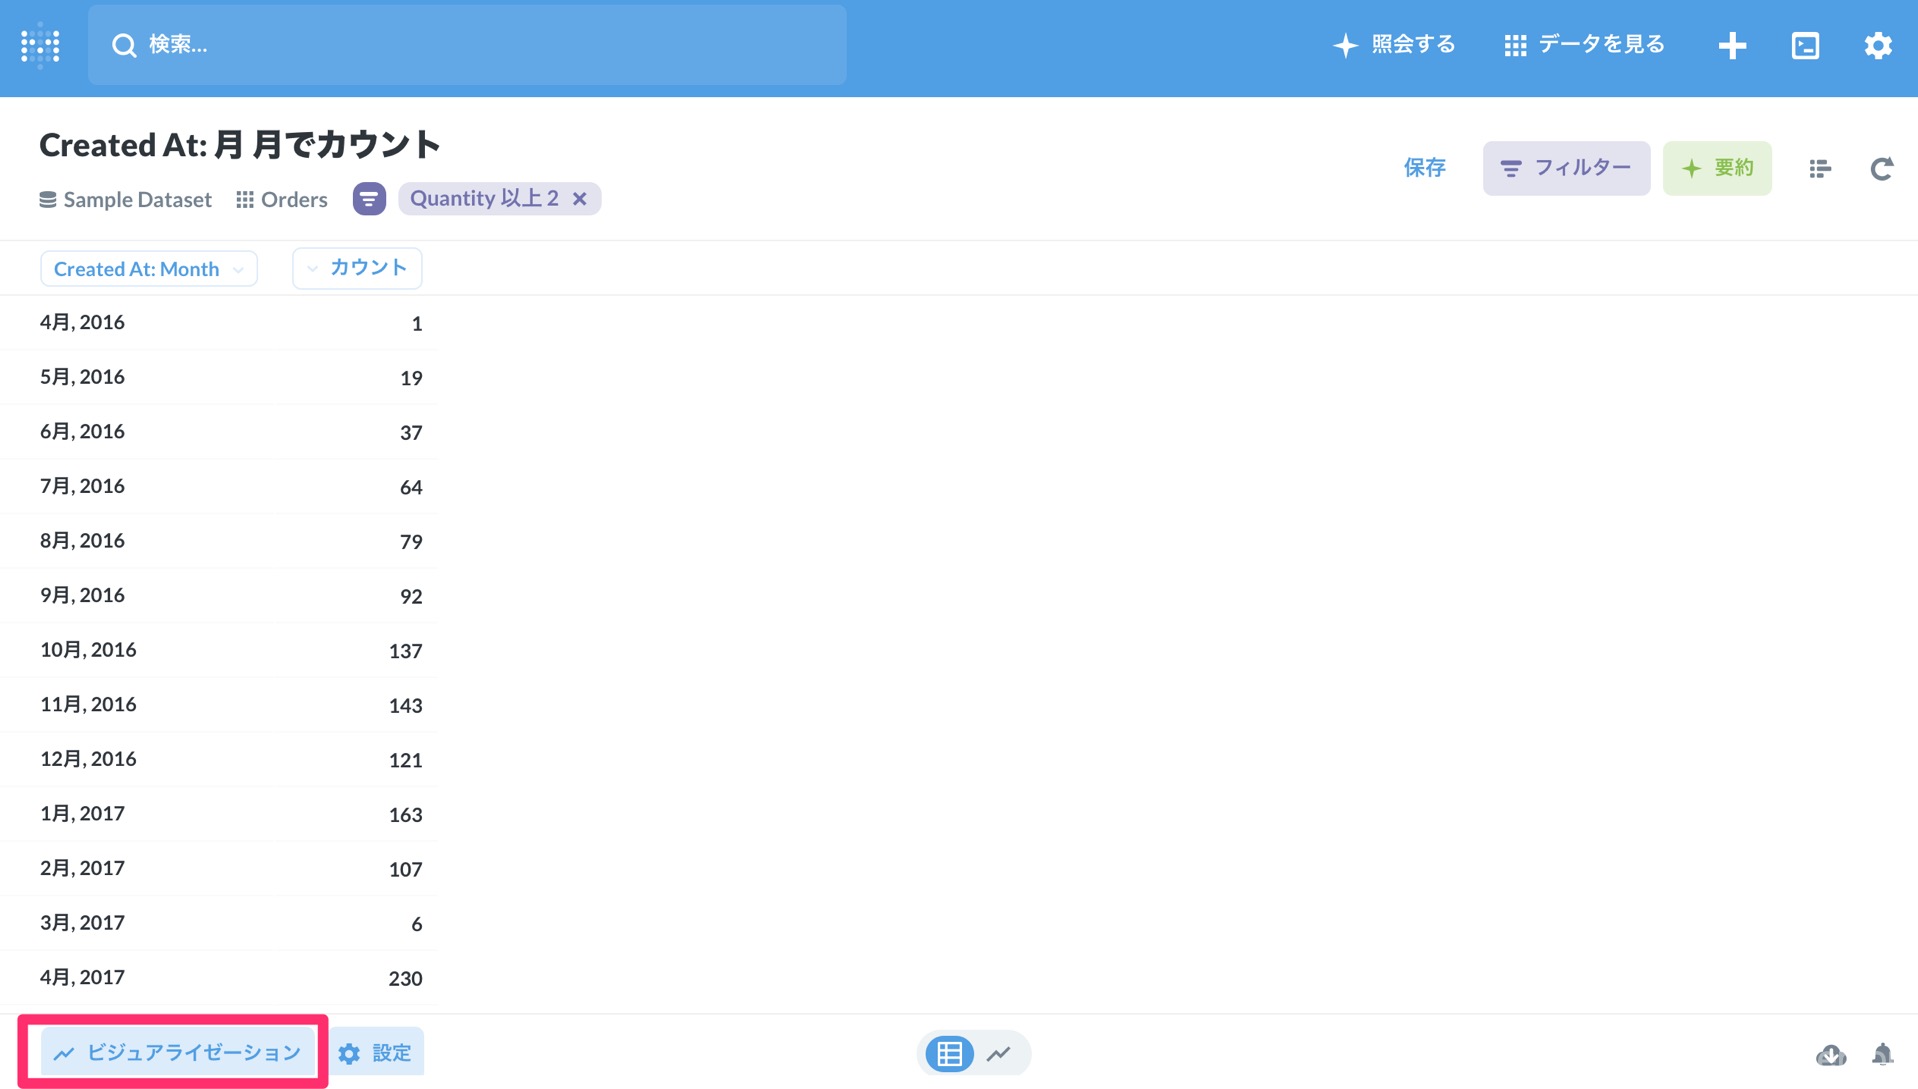Select 照会する in the header
The image size is (1918, 1089).
[x=1394, y=45]
